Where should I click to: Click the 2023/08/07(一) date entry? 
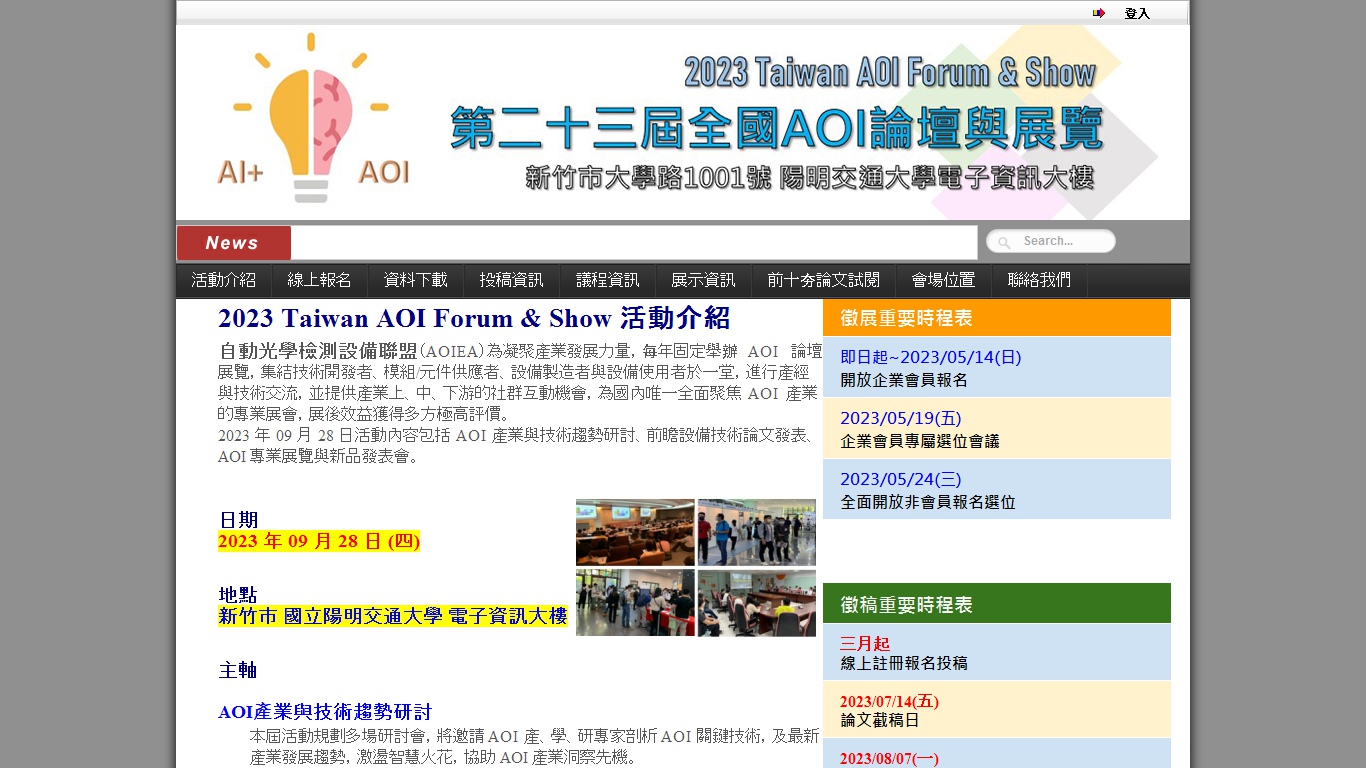click(x=889, y=758)
